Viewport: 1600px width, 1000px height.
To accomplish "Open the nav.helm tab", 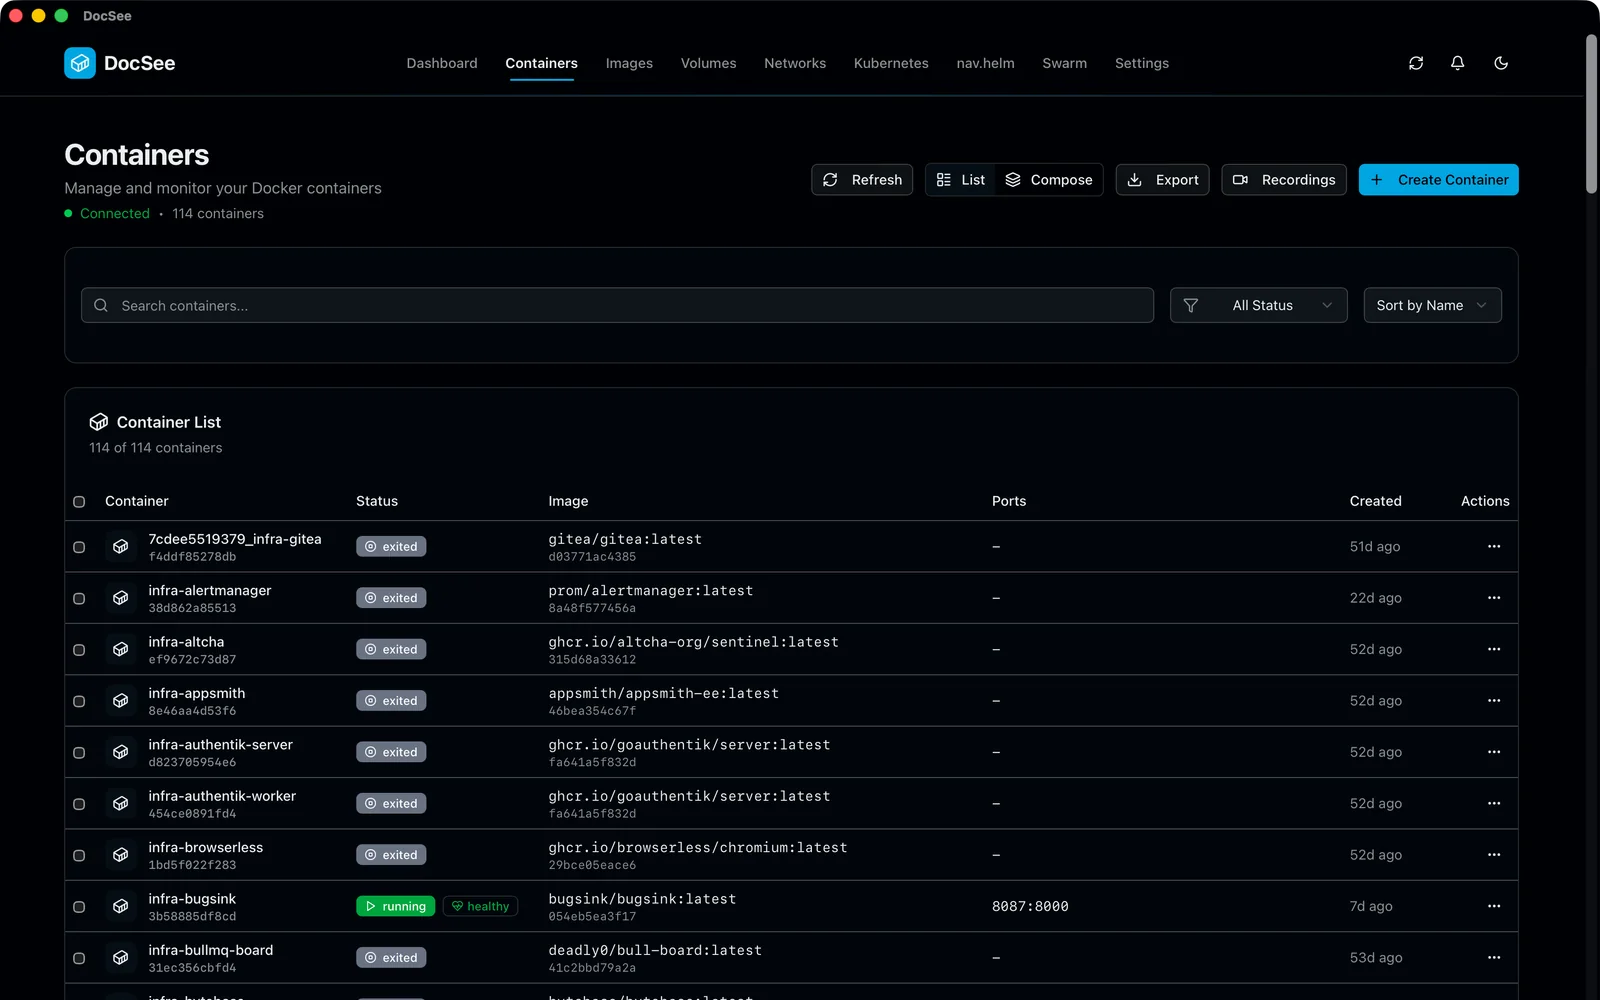I will pos(985,63).
